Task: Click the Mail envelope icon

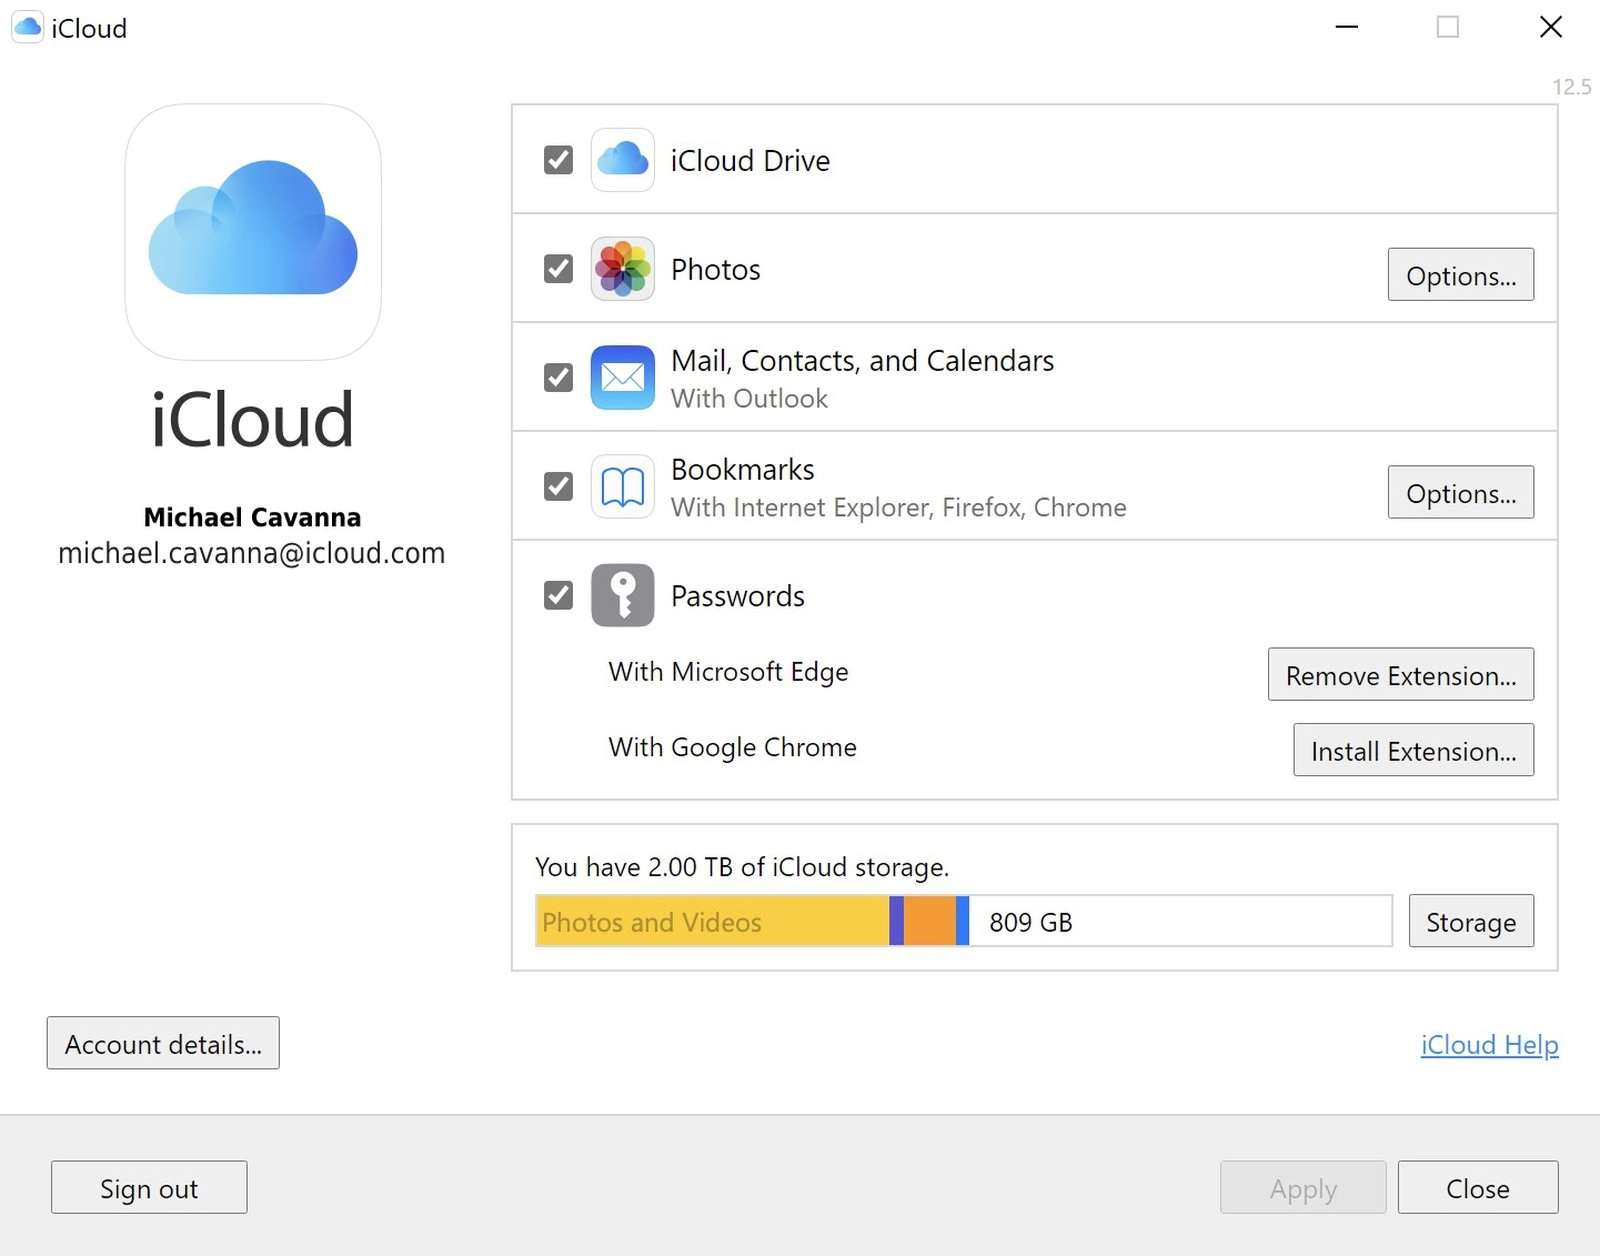Action: (621, 378)
